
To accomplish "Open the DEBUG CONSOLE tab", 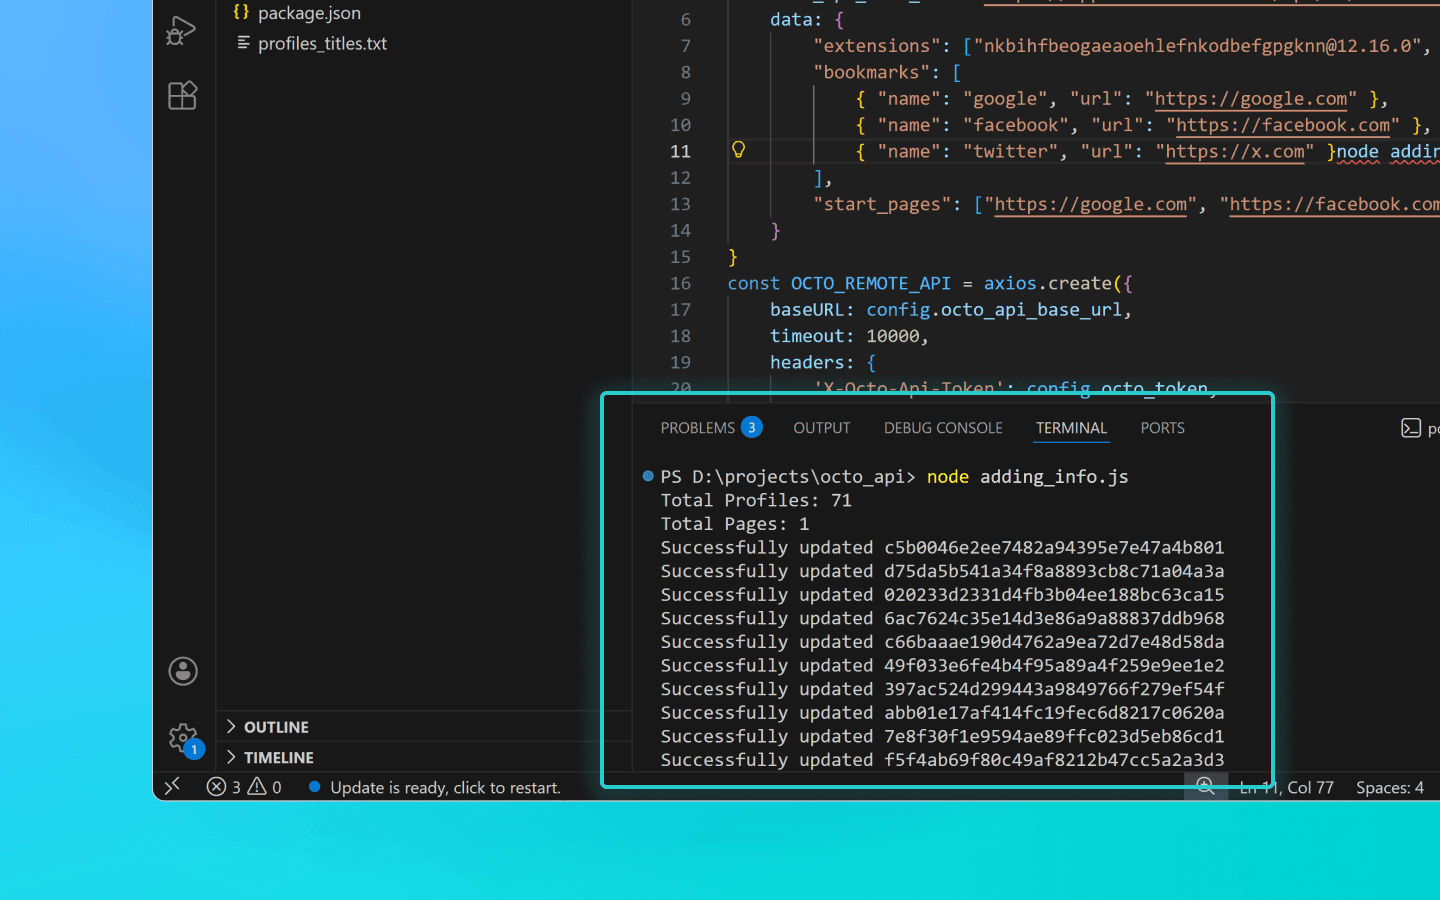I will point(942,427).
